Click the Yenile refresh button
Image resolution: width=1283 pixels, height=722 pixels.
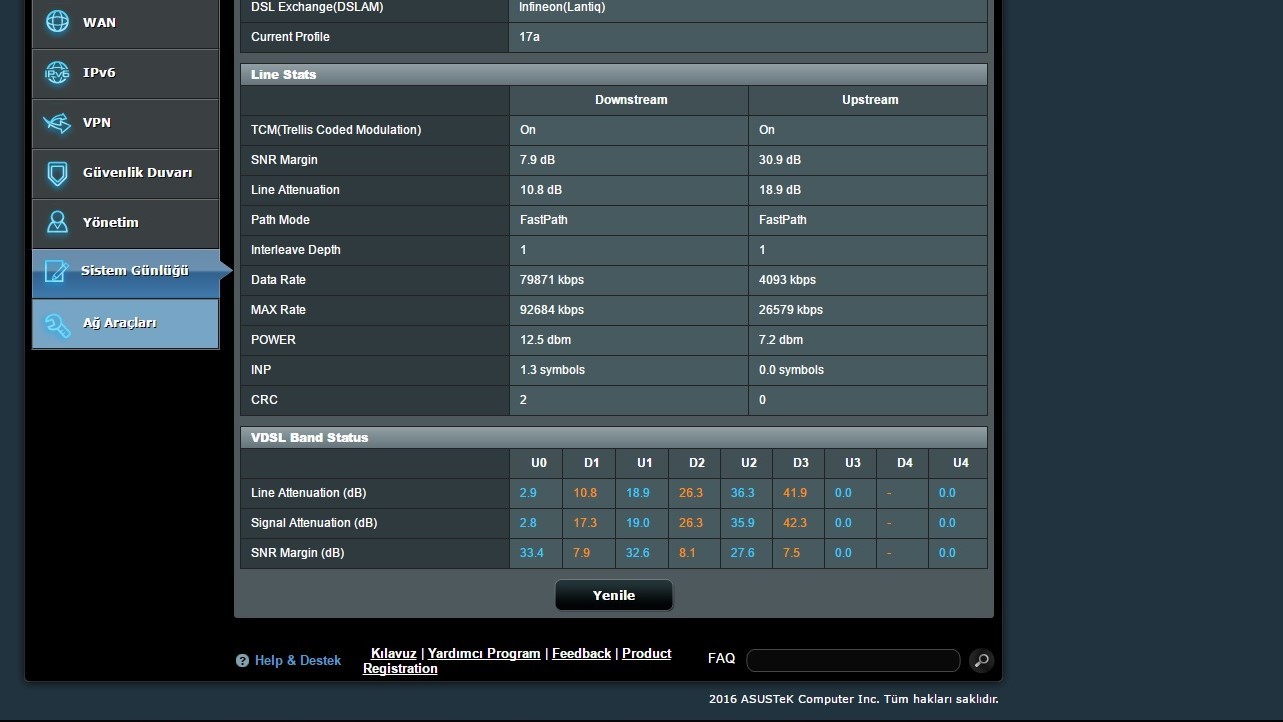(x=614, y=595)
